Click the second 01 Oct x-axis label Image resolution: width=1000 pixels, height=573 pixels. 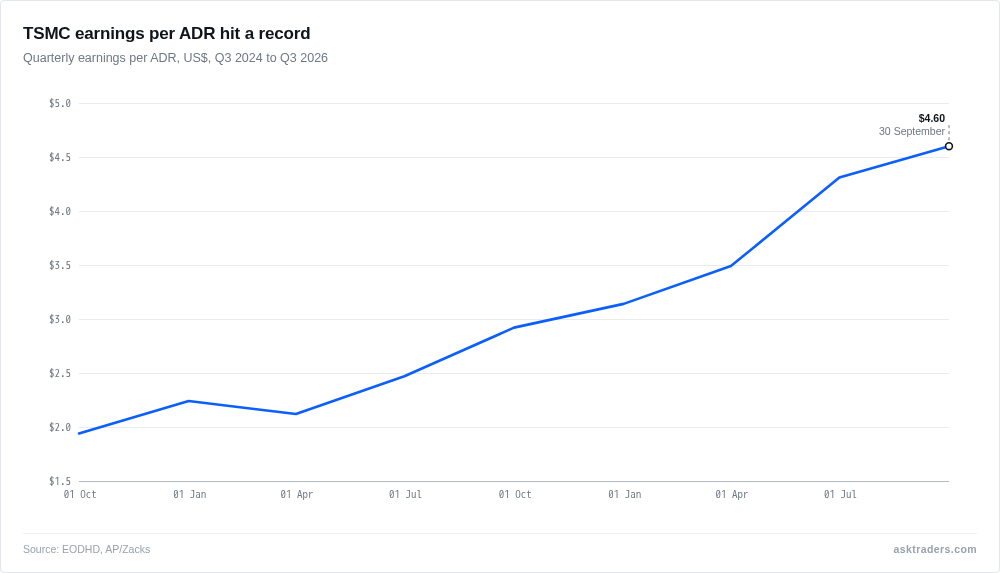pyautogui.click(x=515, y=495)
